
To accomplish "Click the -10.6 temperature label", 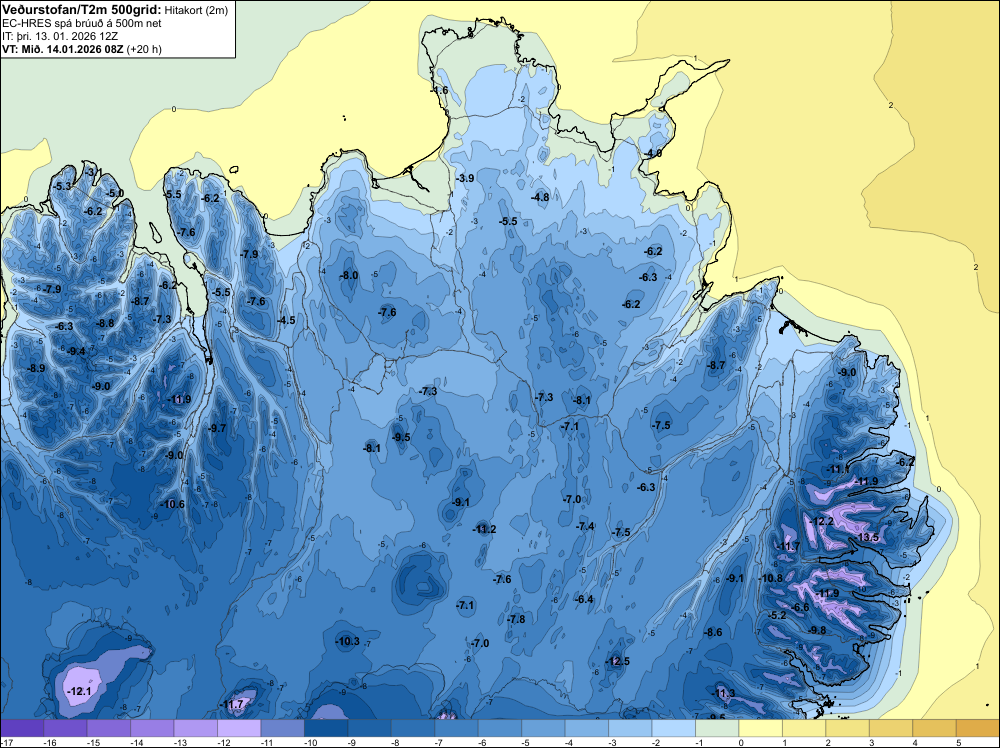I will tap(172, 504).
